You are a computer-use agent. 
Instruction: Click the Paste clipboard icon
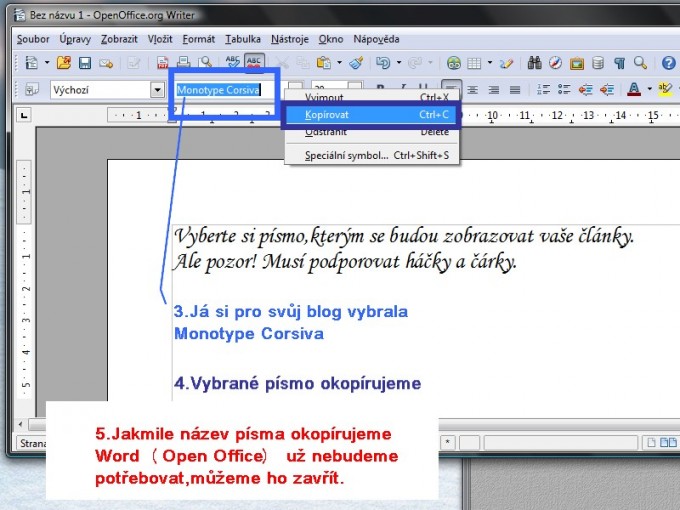(324, 63)
